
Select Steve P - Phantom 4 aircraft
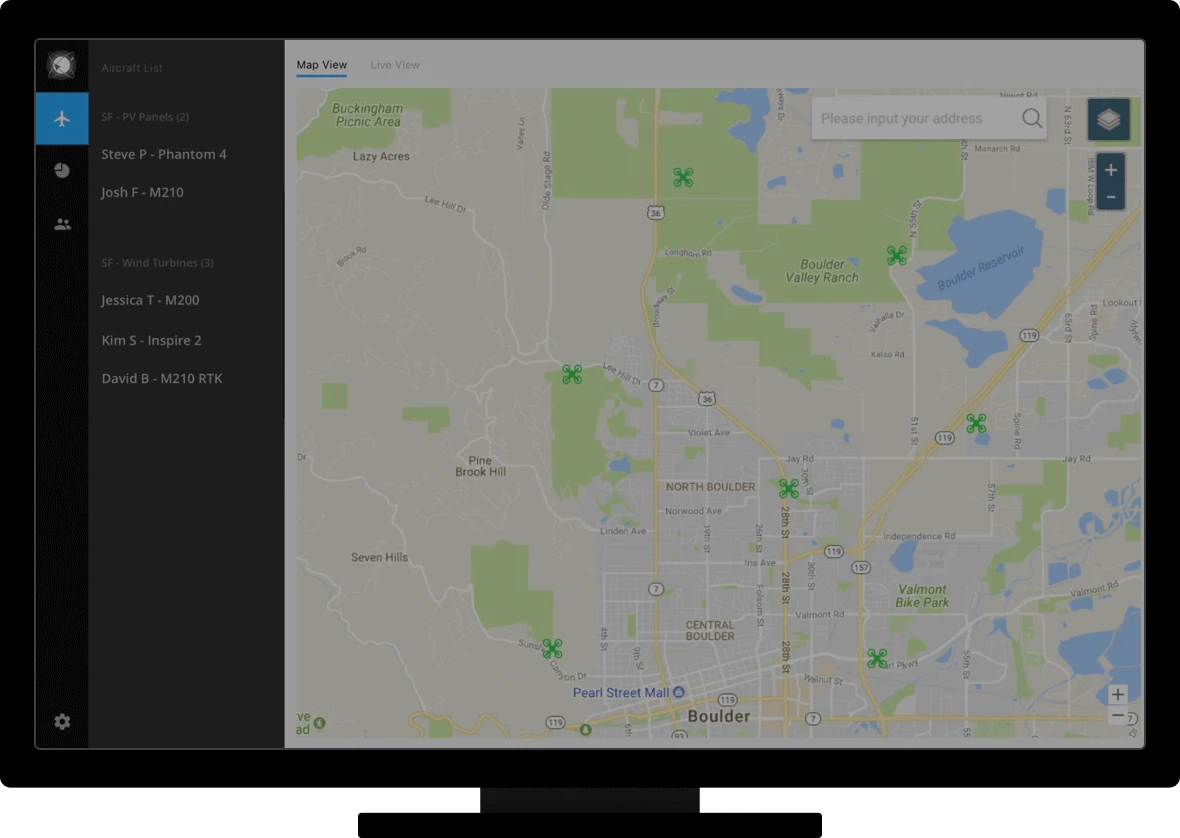tap(164, 154)
